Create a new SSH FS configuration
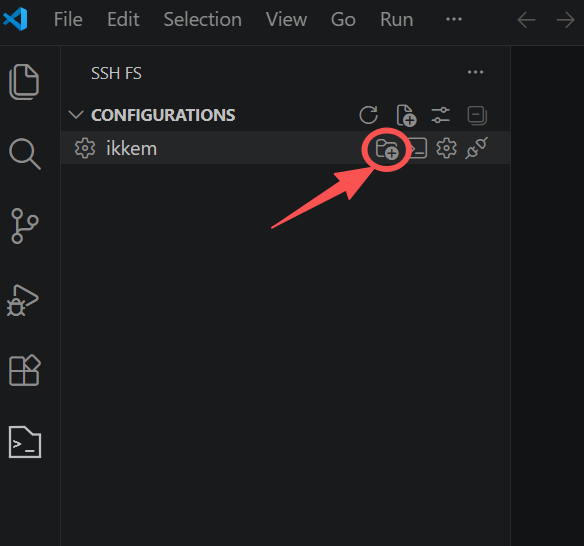This screenshot has width=584, height=546. pyautogui.click(x=406, y=115)
